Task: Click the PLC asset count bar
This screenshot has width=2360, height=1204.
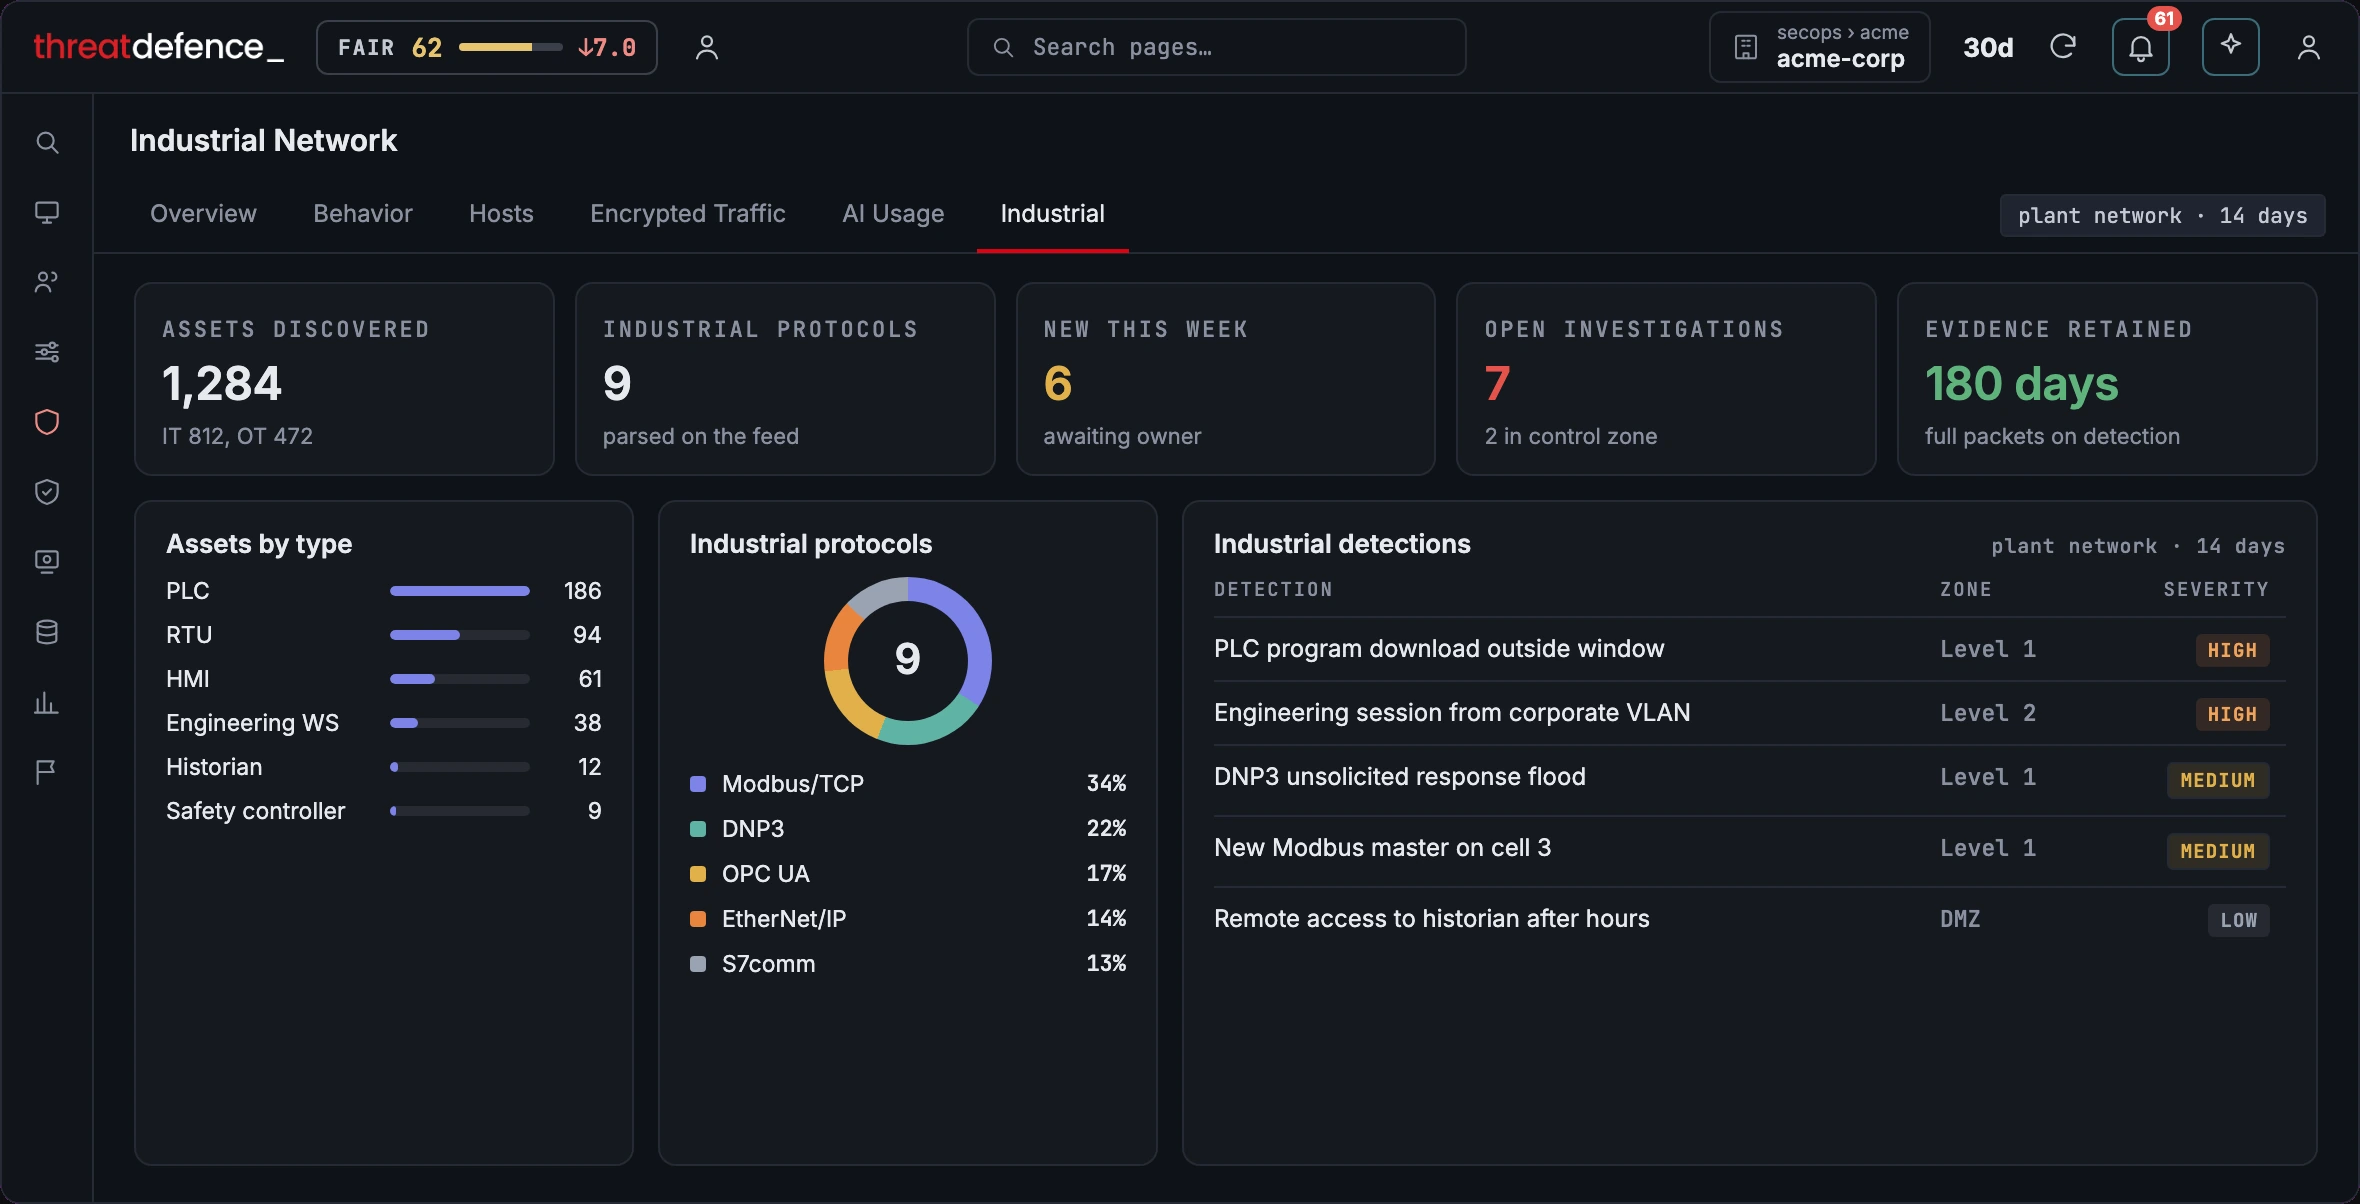Action: 460,591
